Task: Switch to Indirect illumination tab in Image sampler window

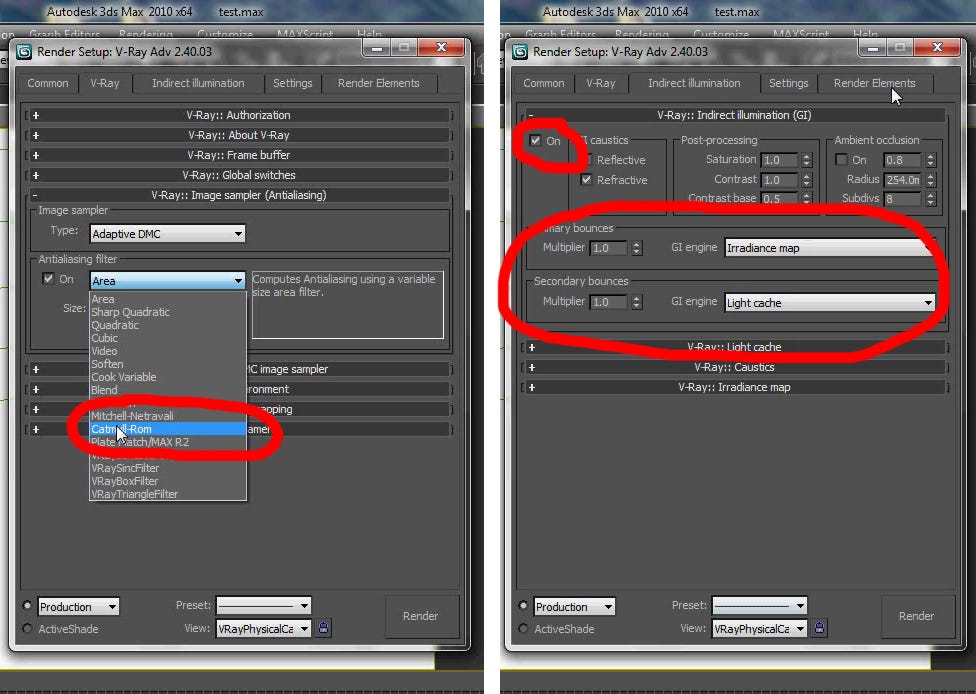Action: [x=198, y=83]
